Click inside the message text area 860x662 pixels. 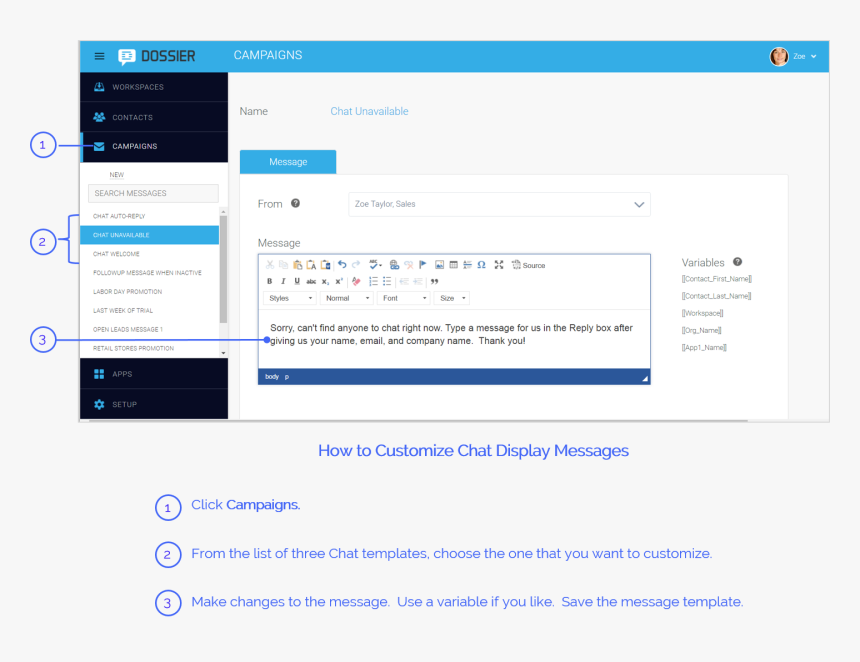pos(454,340)
